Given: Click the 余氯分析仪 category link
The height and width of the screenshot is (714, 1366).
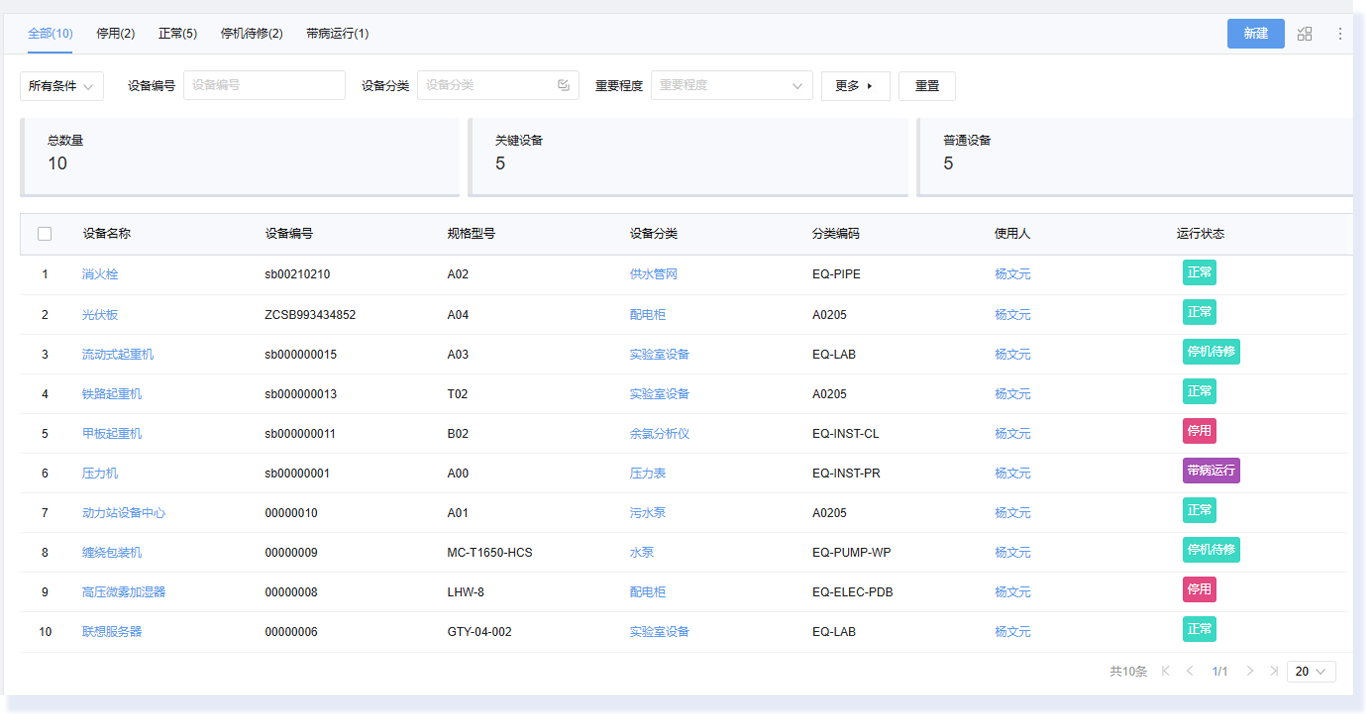Looking at the screenshot, I should tap(660, 433).
